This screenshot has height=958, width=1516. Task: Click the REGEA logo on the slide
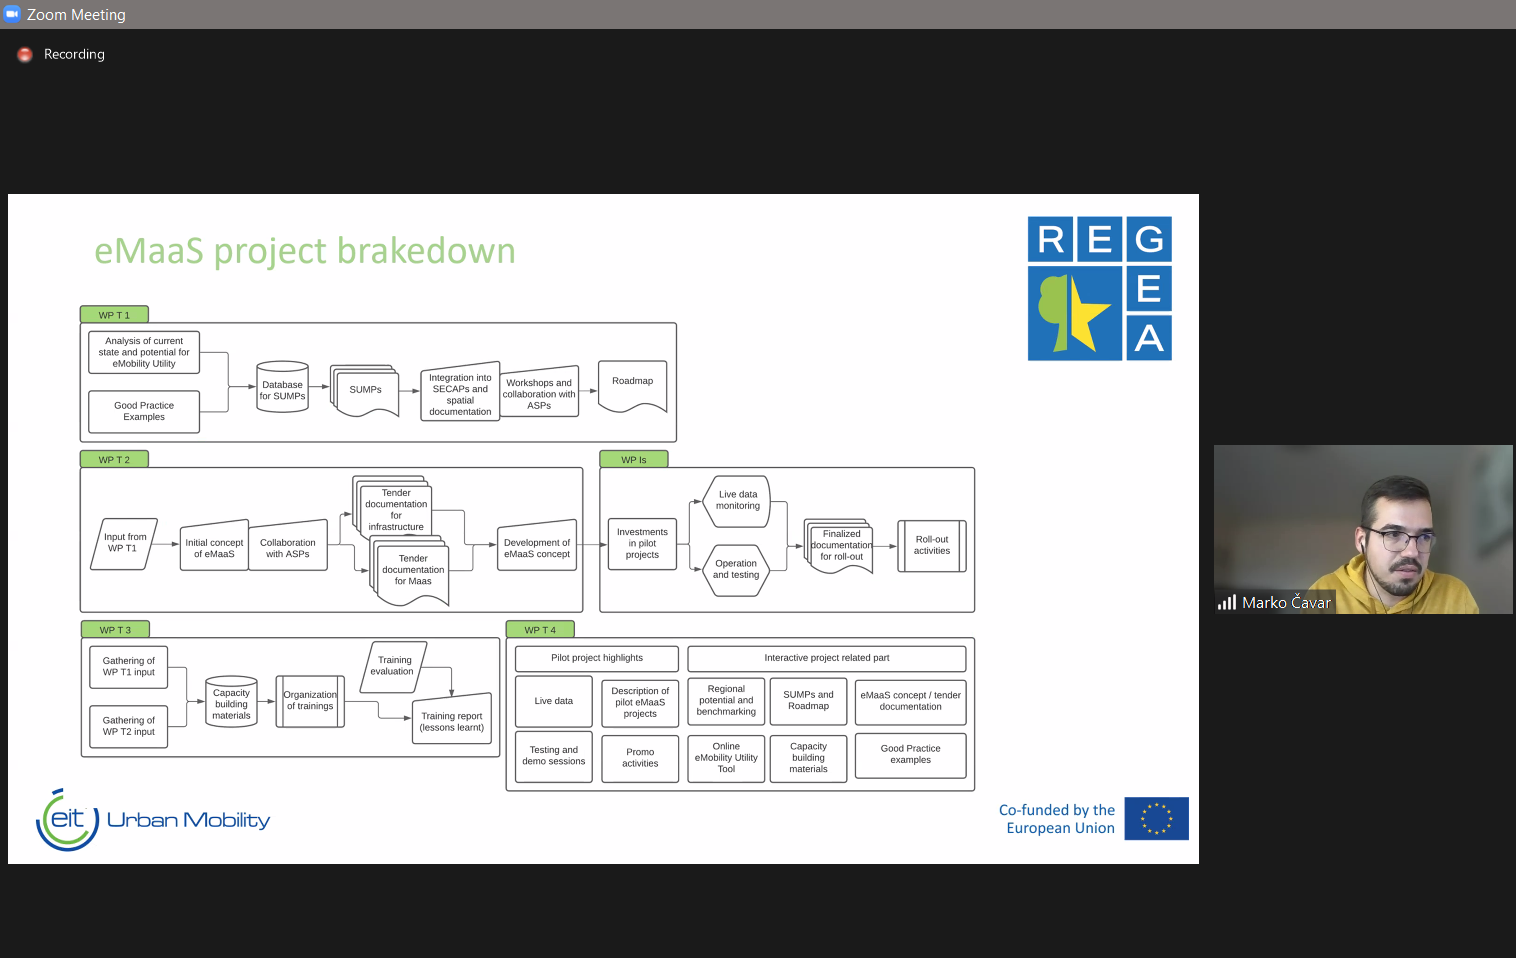1099,288
